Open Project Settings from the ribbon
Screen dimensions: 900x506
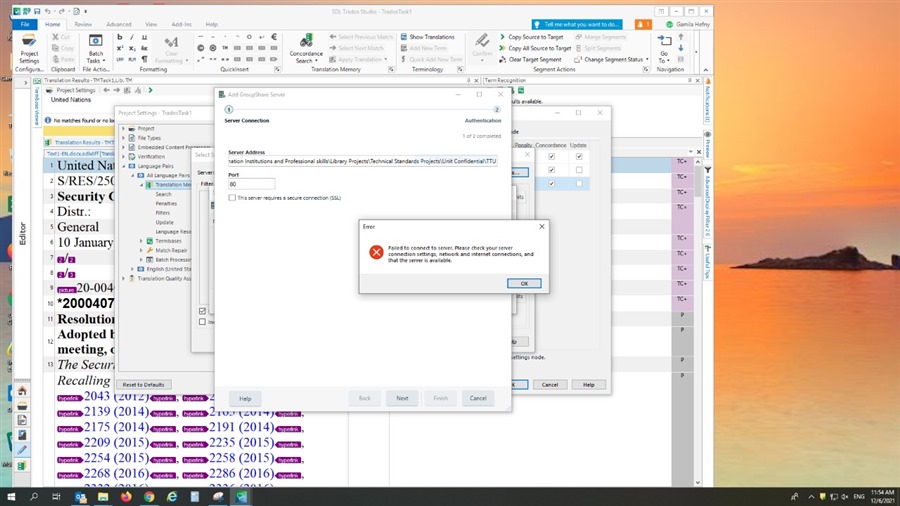(x=29, y=49)
